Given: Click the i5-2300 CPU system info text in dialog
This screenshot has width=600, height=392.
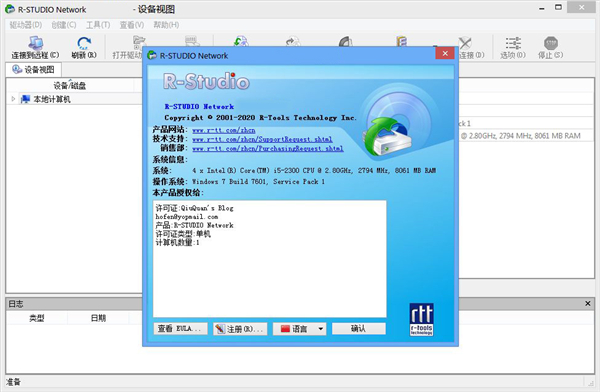Looking at the screenshot, I should 314,170.
